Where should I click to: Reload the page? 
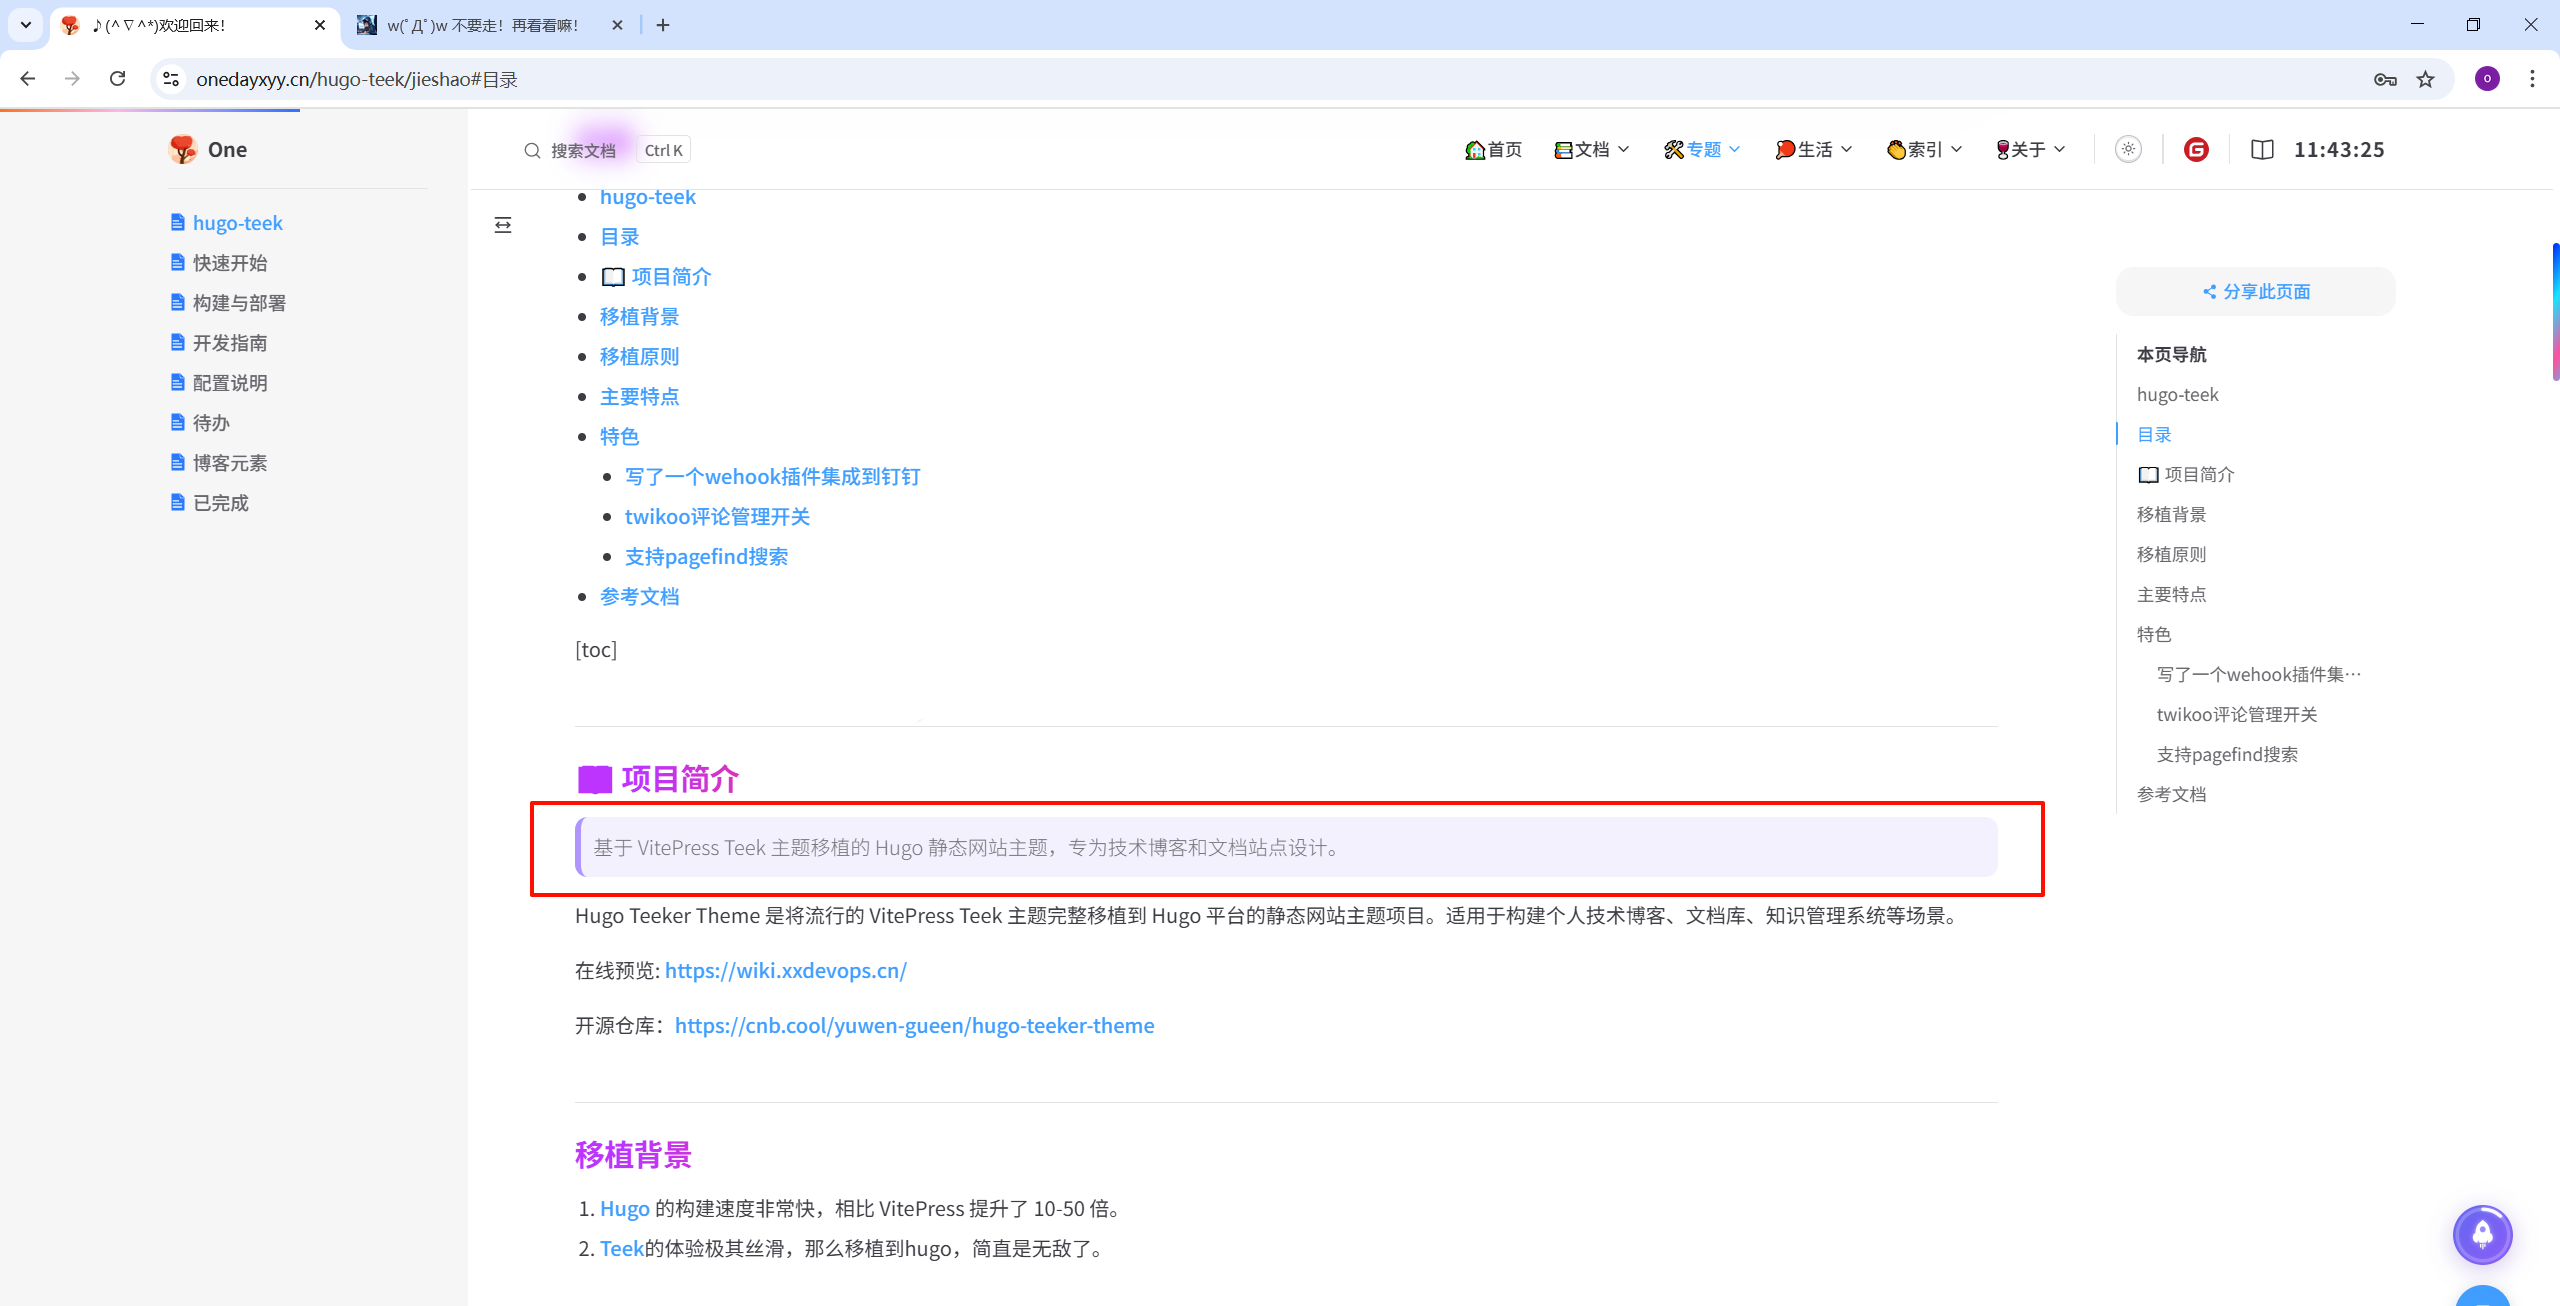(x=118, y=79)
